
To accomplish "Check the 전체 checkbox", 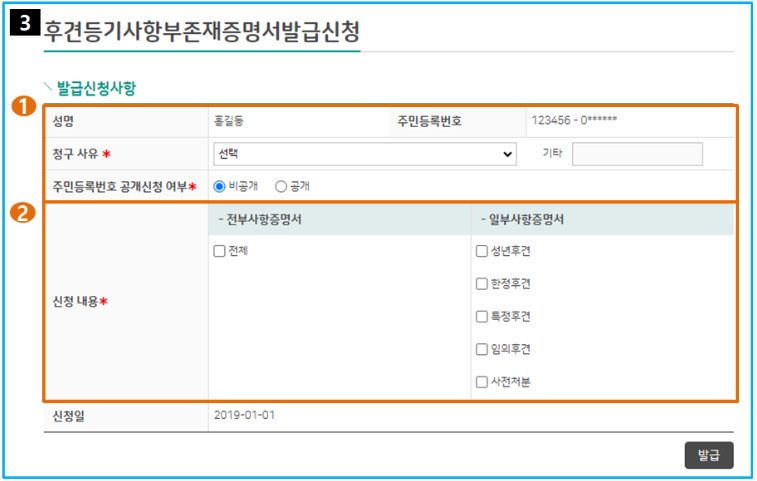I will tap(220, 251).
